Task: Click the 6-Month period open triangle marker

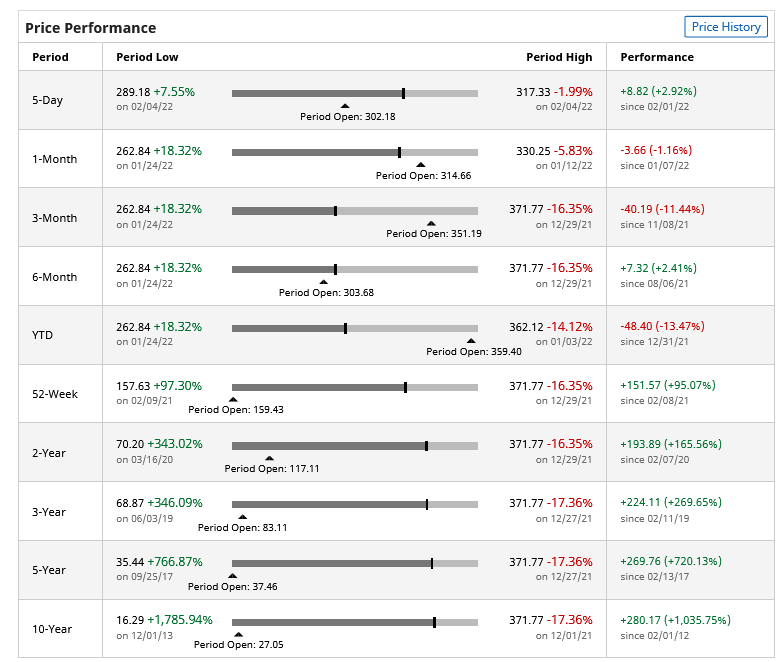Action: [x=323, y=282]
